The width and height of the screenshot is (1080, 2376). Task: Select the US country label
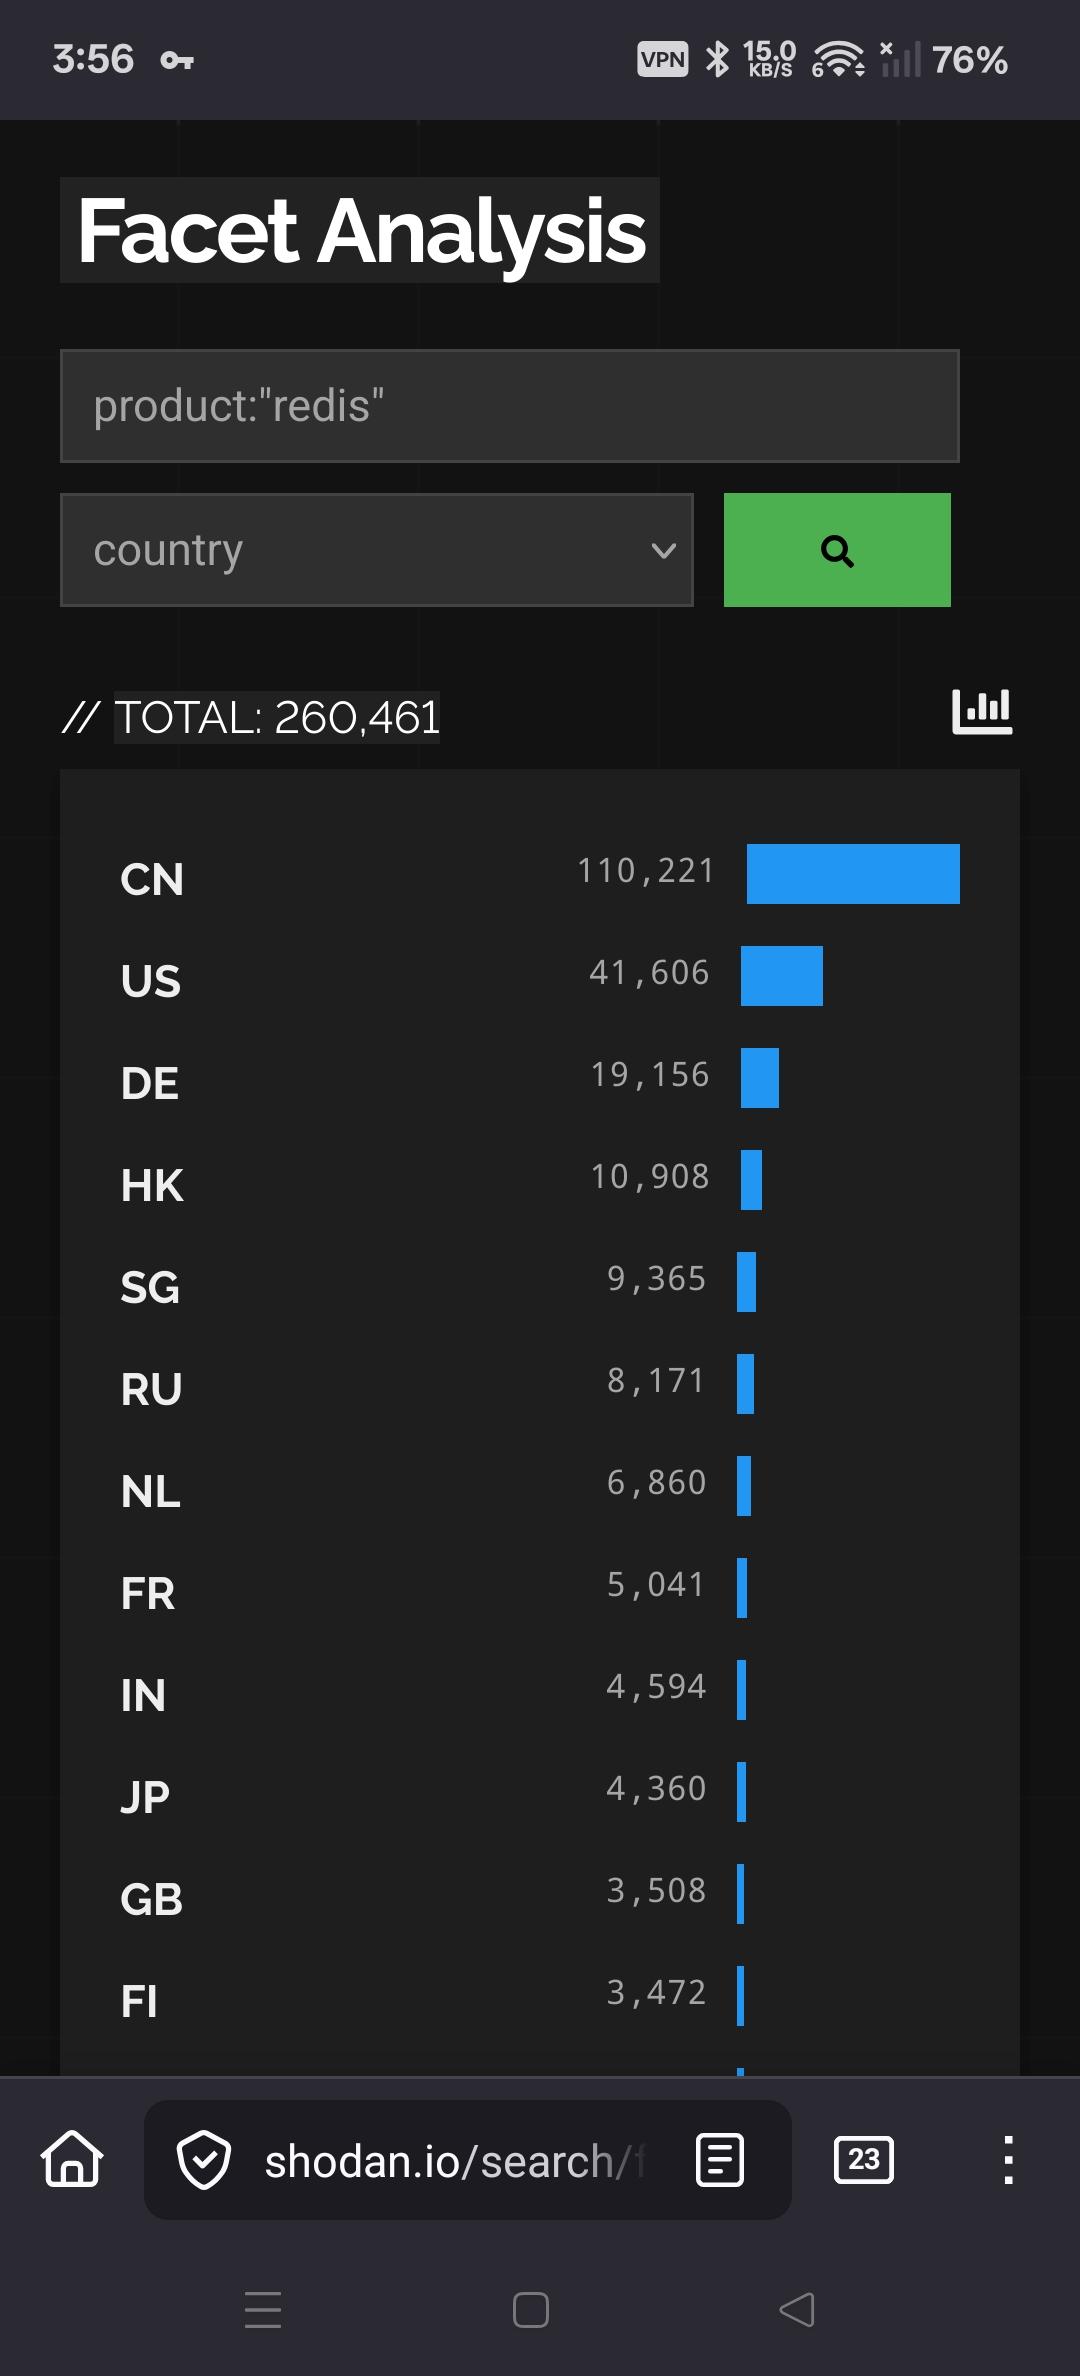pos(151,981)
